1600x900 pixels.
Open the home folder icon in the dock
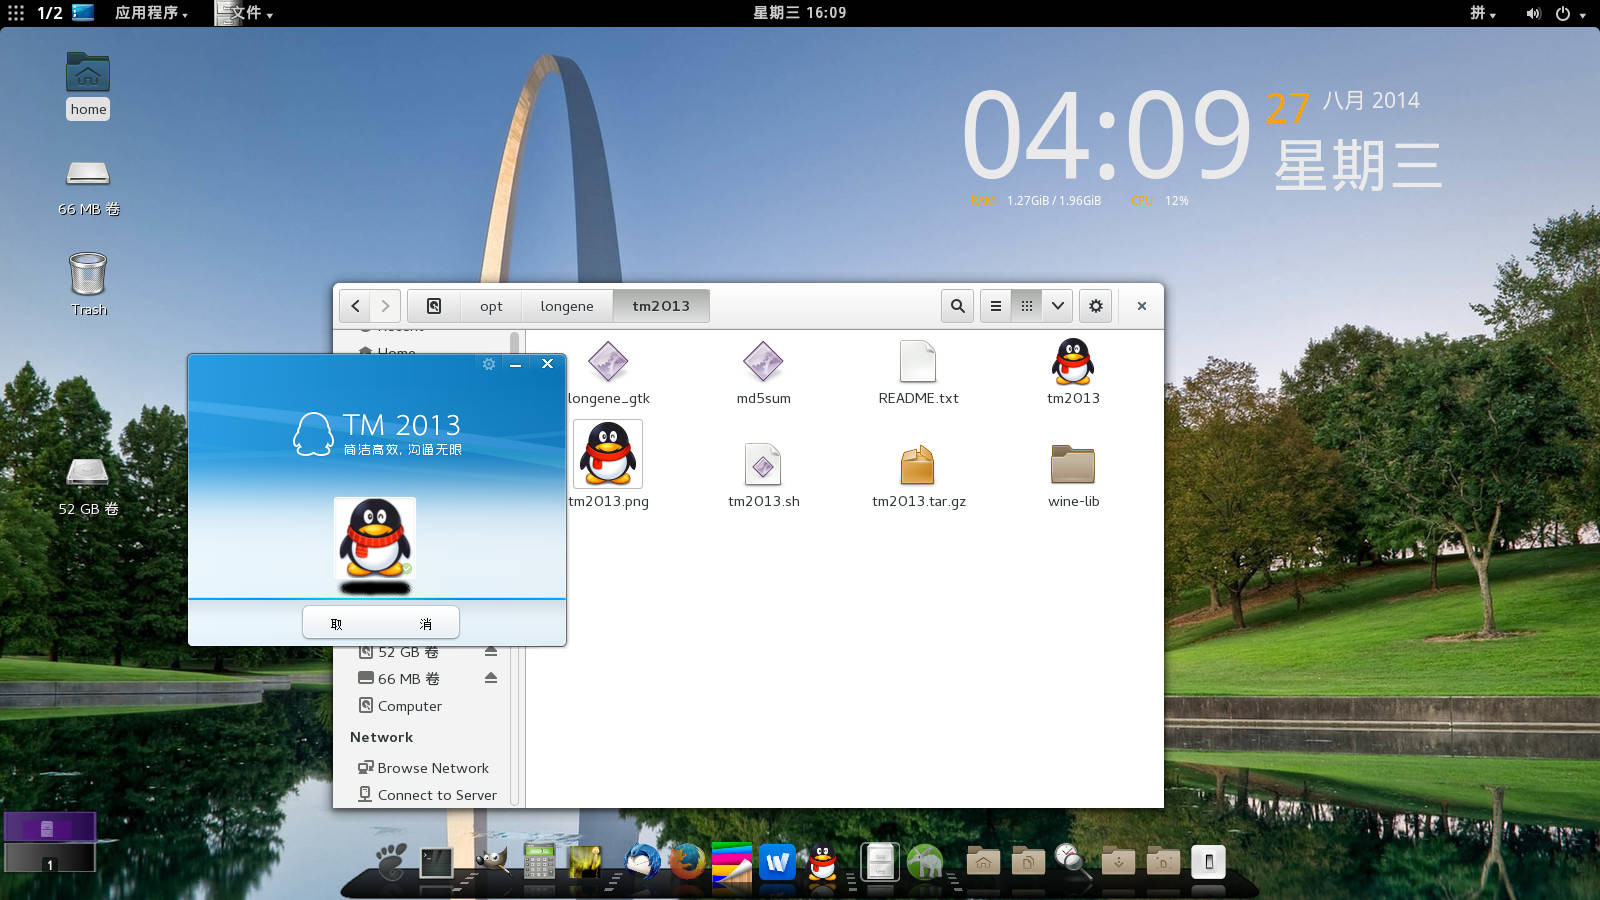click(x=983, y=861)
